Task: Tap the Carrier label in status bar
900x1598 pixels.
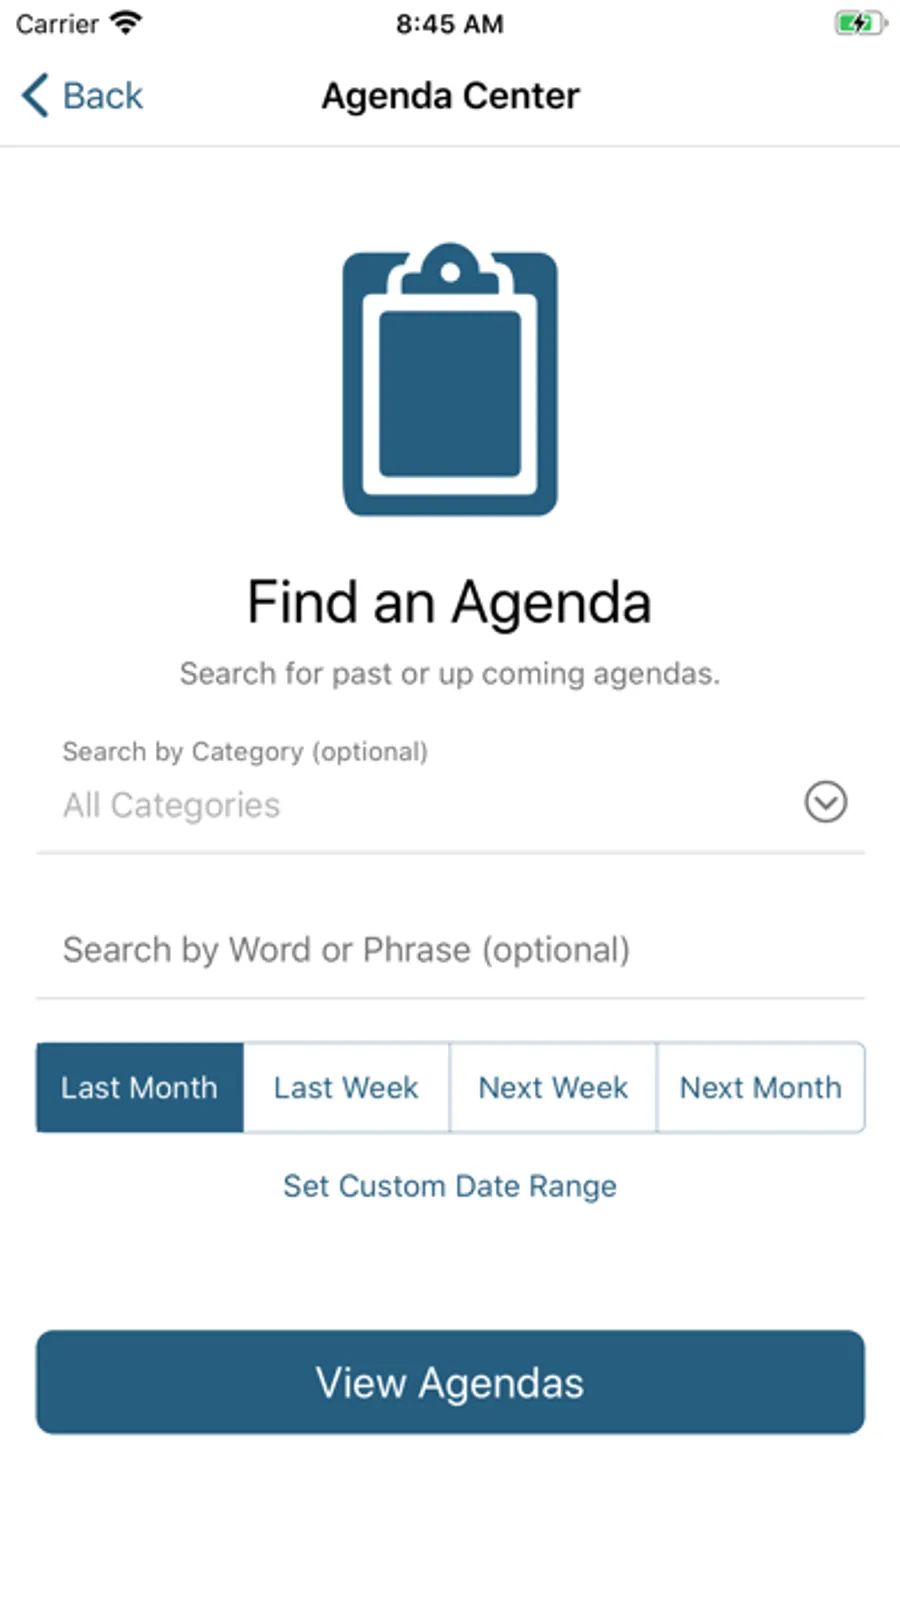Action: click(57, 24)
